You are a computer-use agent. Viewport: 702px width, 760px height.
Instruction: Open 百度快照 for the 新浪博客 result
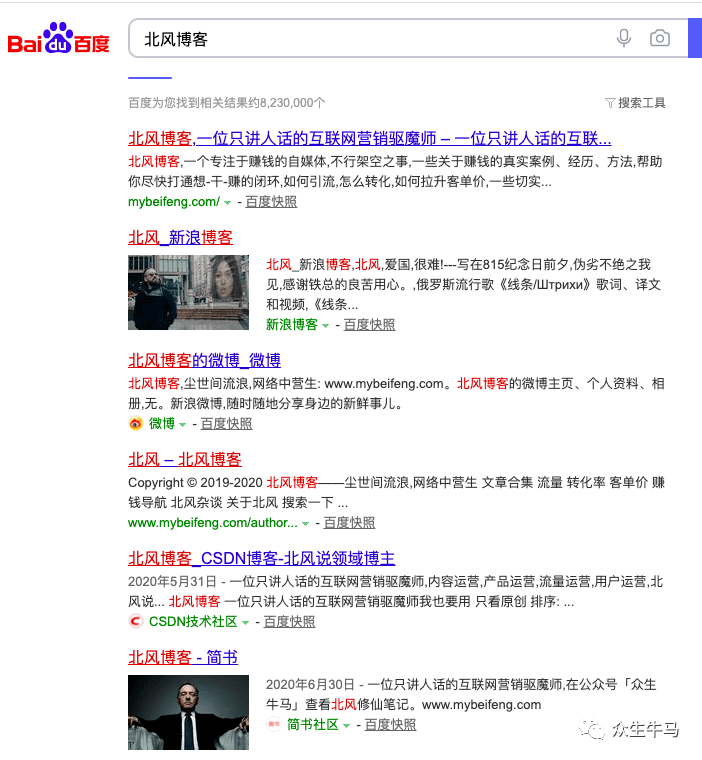369,324
